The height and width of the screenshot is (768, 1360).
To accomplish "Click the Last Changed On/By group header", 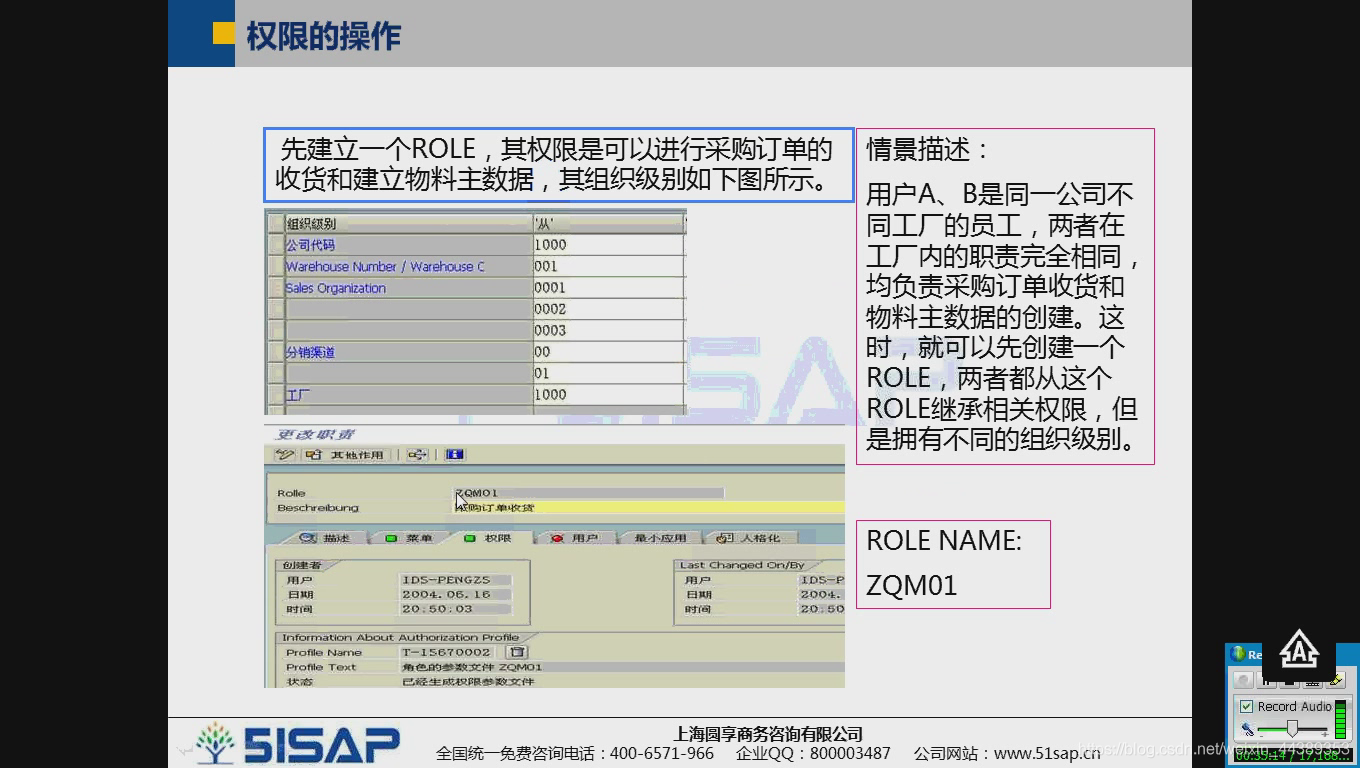I will 742,565.
